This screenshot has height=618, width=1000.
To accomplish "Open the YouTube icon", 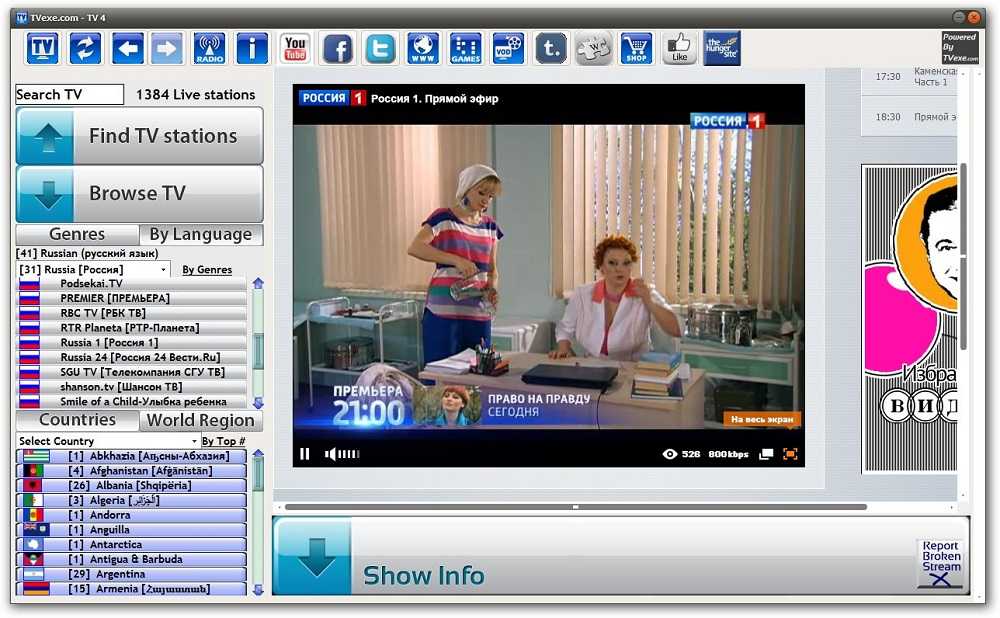I will (295, 48).
